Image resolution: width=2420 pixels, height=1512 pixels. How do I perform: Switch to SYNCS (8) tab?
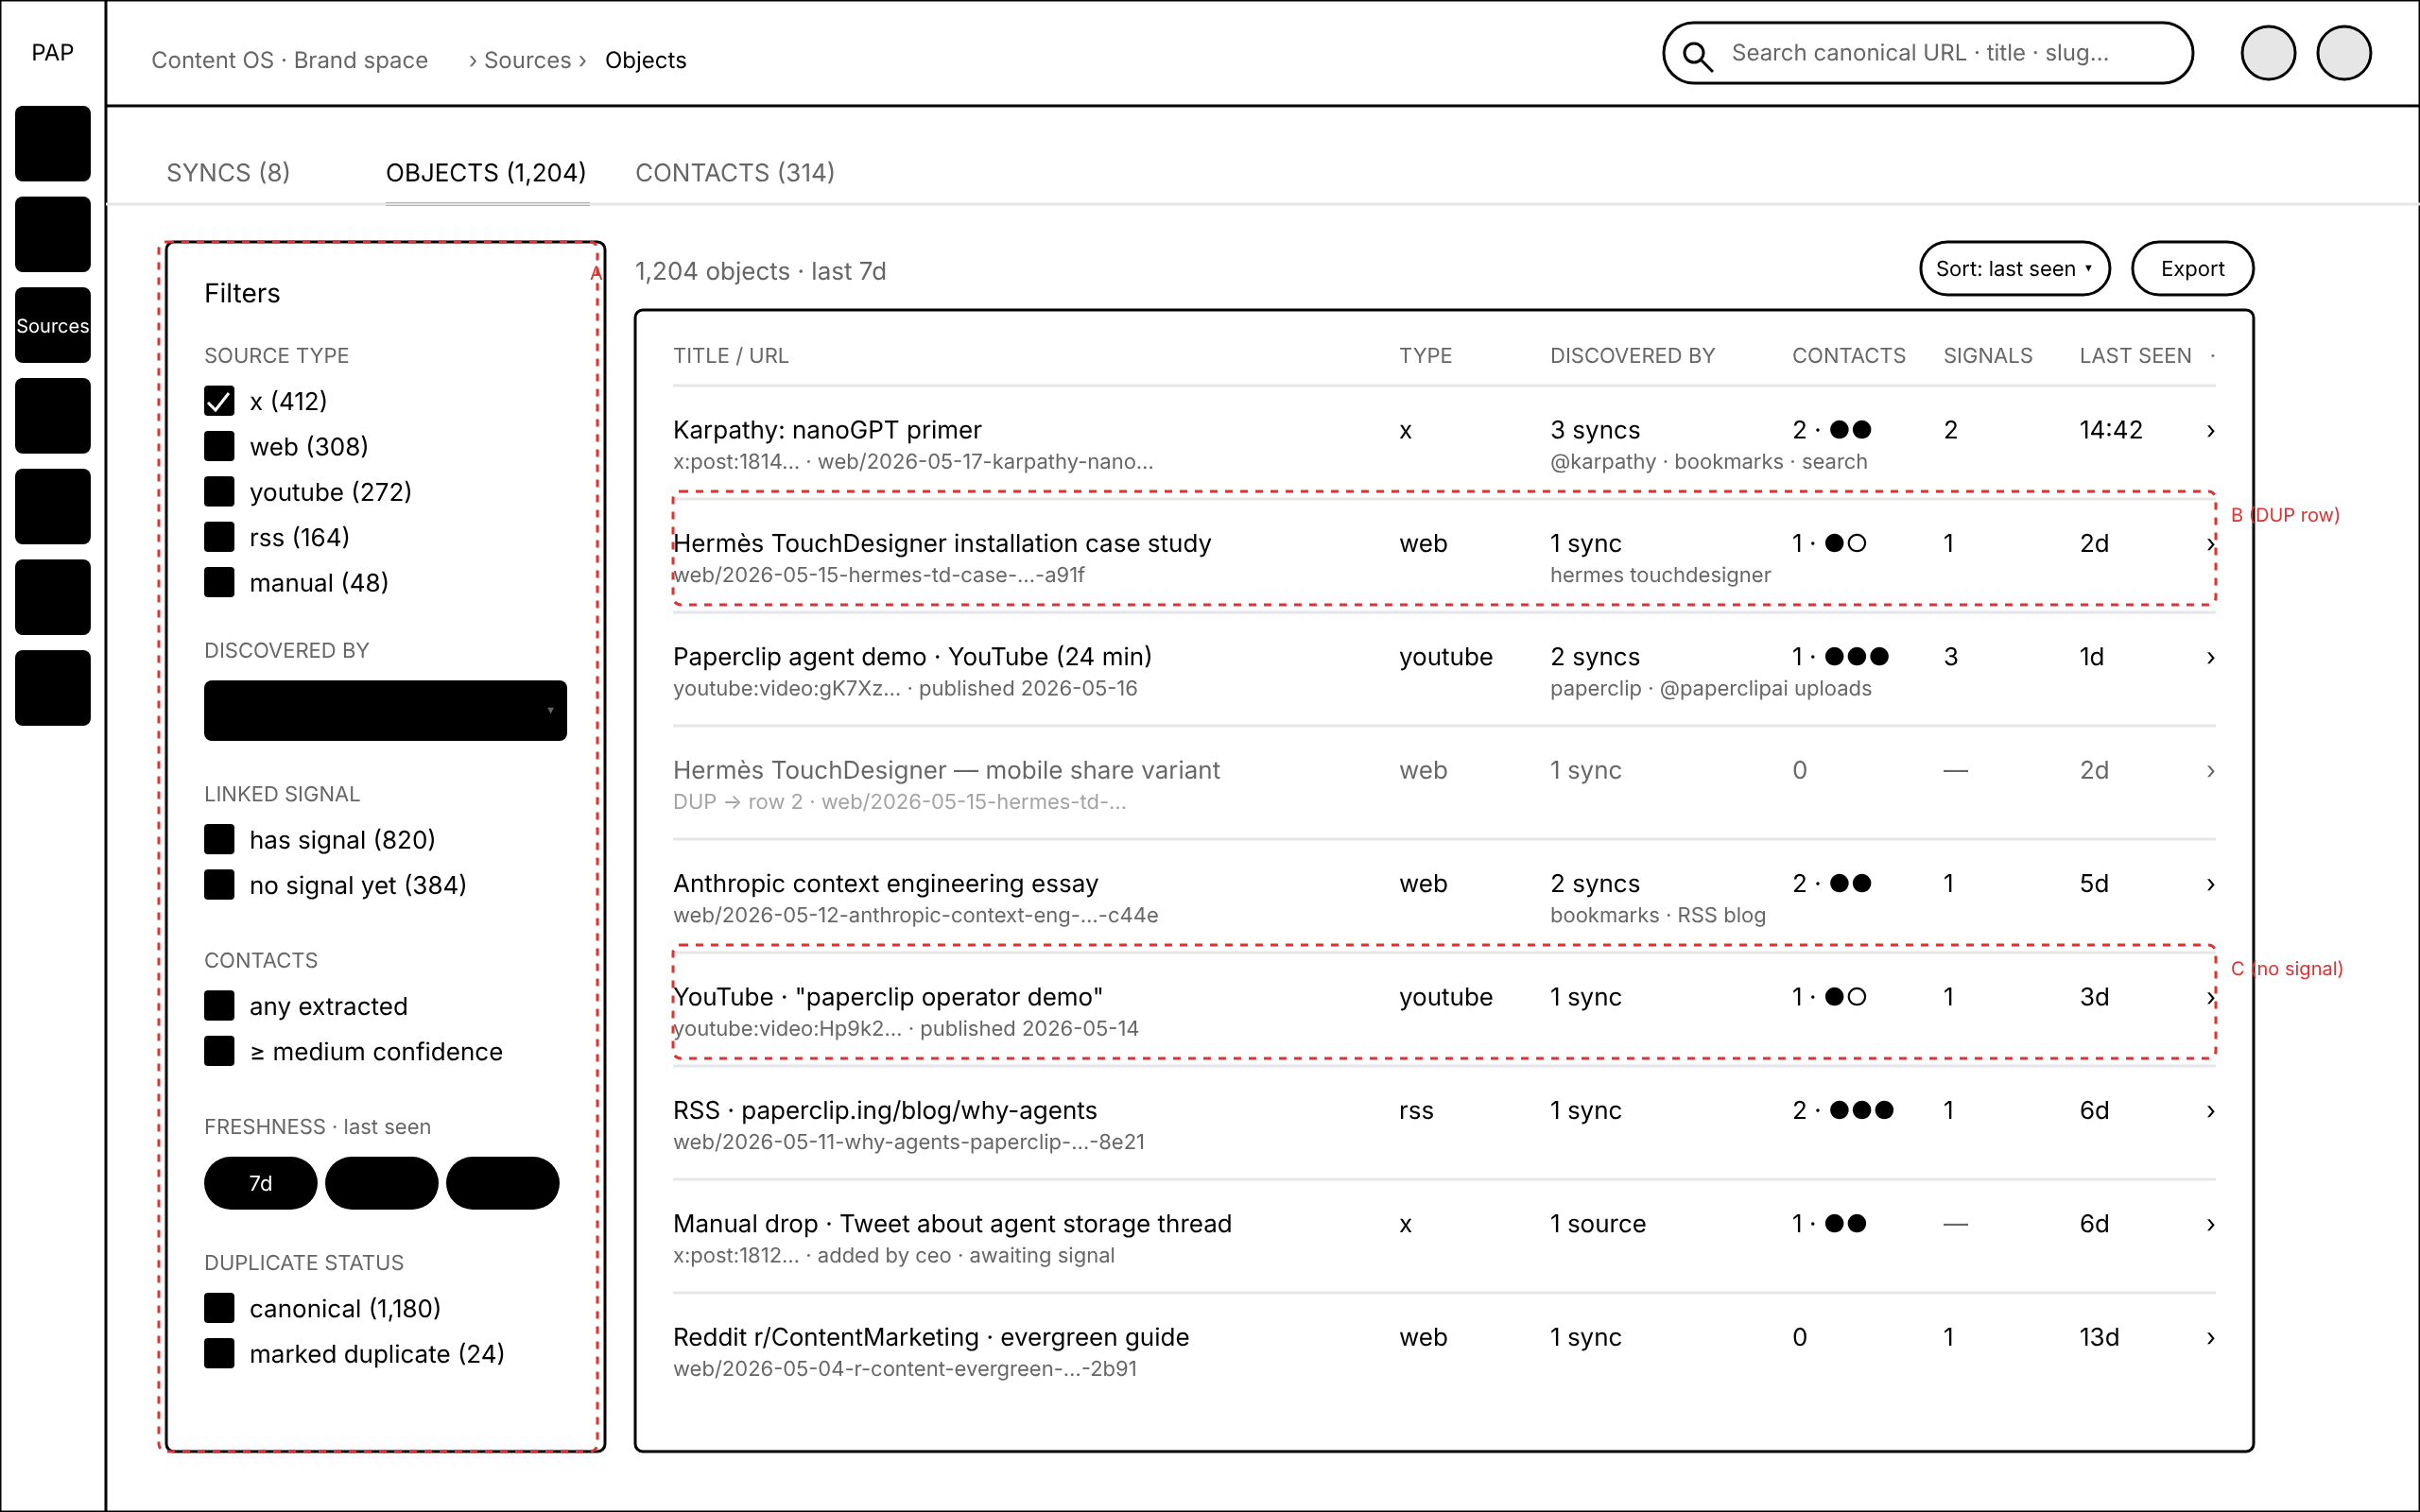pyautogui.click(x=228, y=173)
